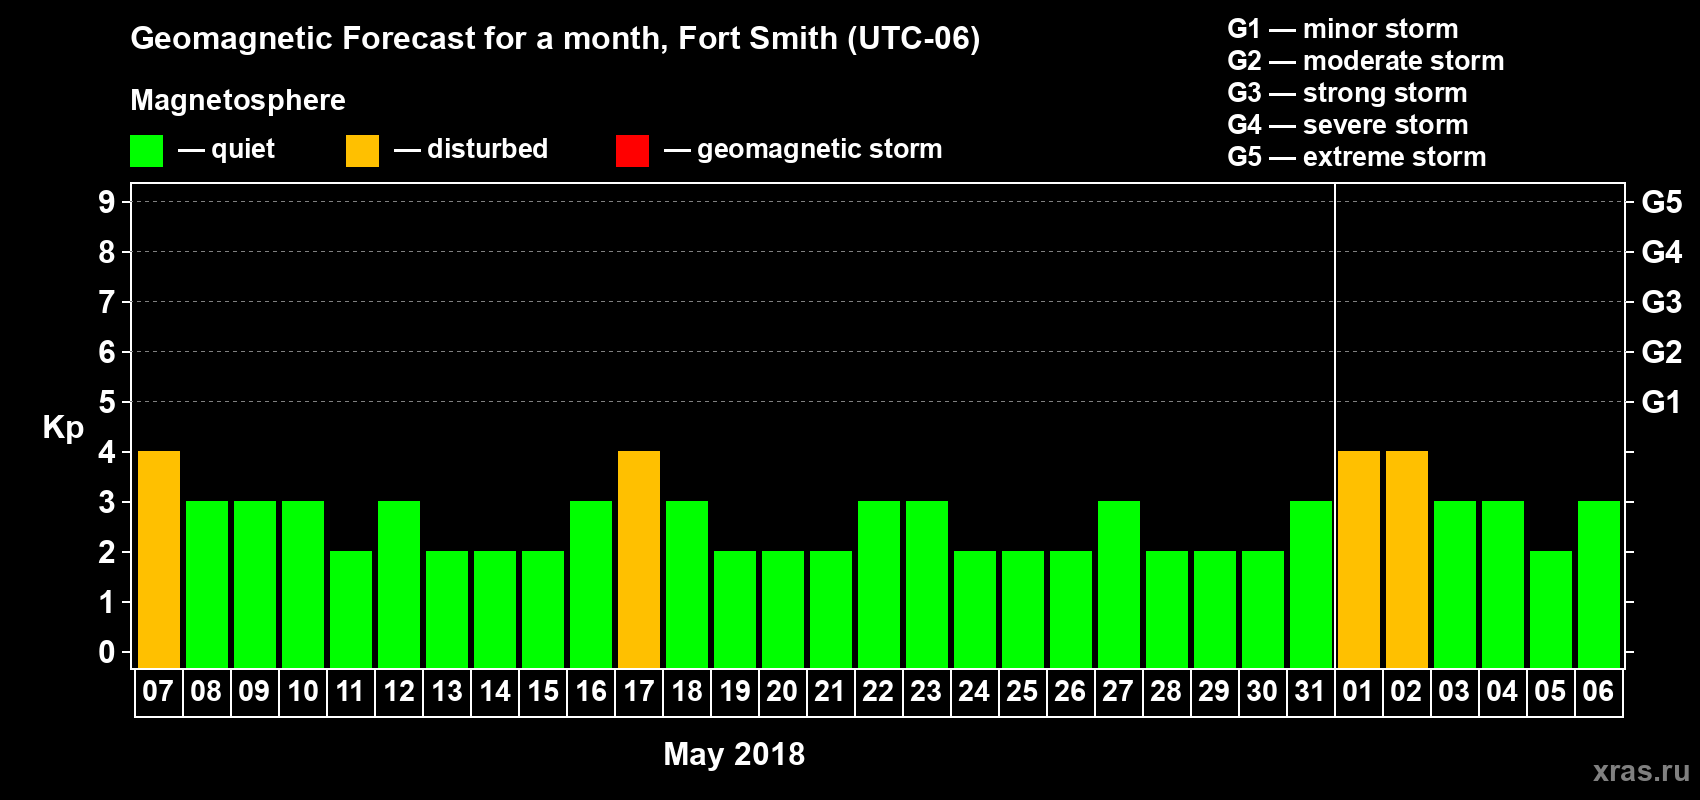1700x800 pixels.
Task: Select the green bar above day 31
Action: click(1311, 585)
